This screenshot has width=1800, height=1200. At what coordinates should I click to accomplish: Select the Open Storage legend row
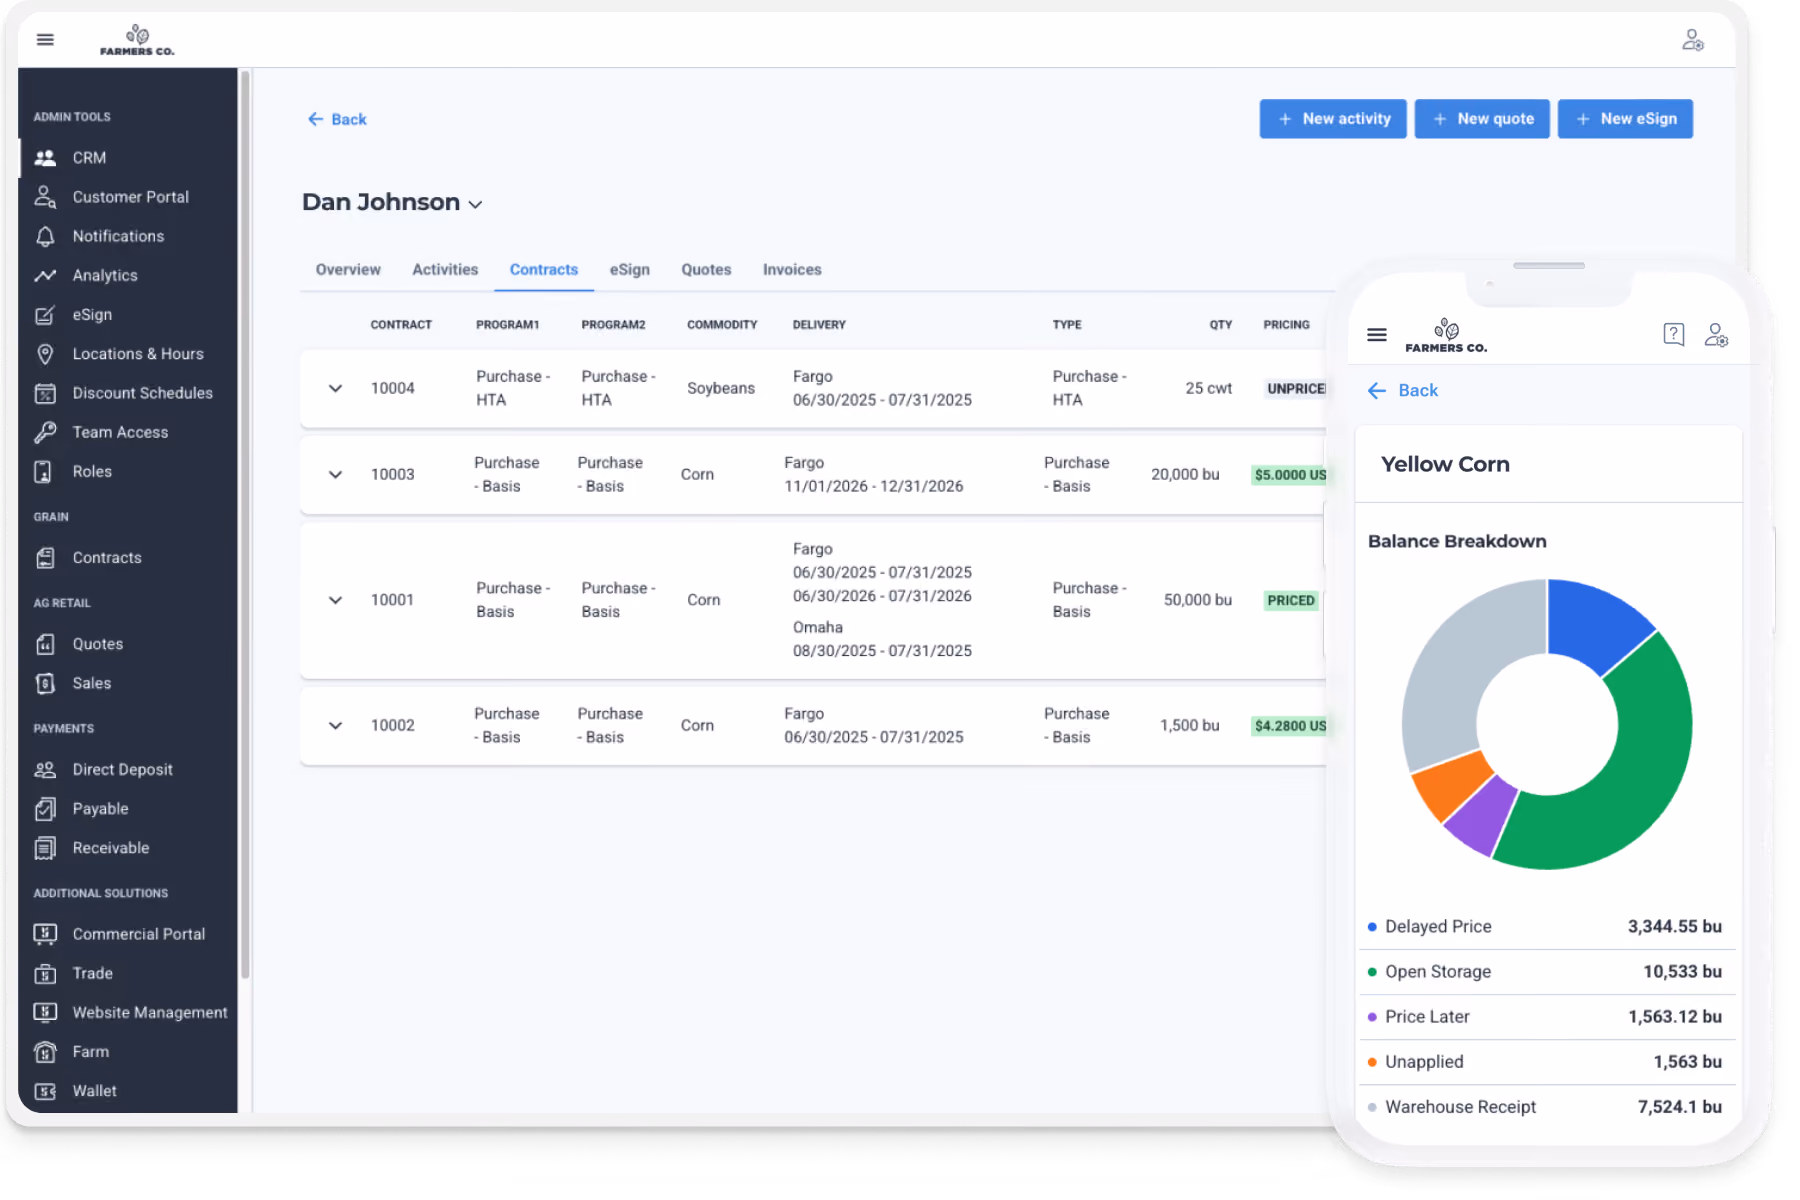click(1546, 972)
